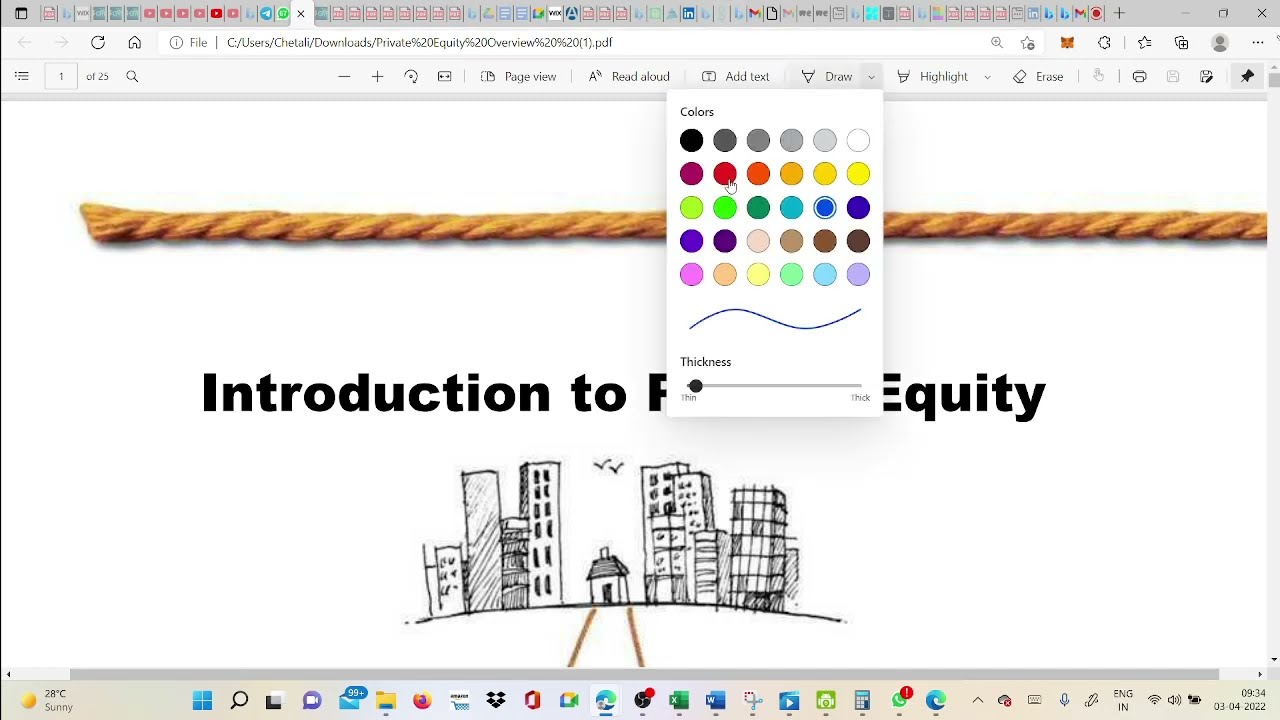Open the MetaMask fox extension
The height and width of the screenshot is (720, 1280).
[x=1067, y=42]
